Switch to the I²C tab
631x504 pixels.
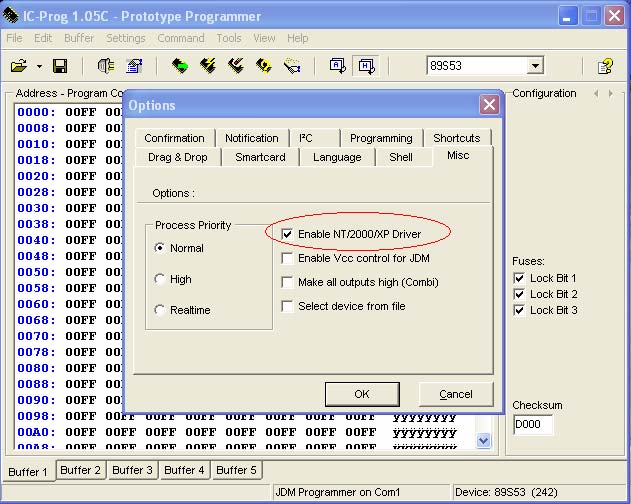click(x=314, y=138)
